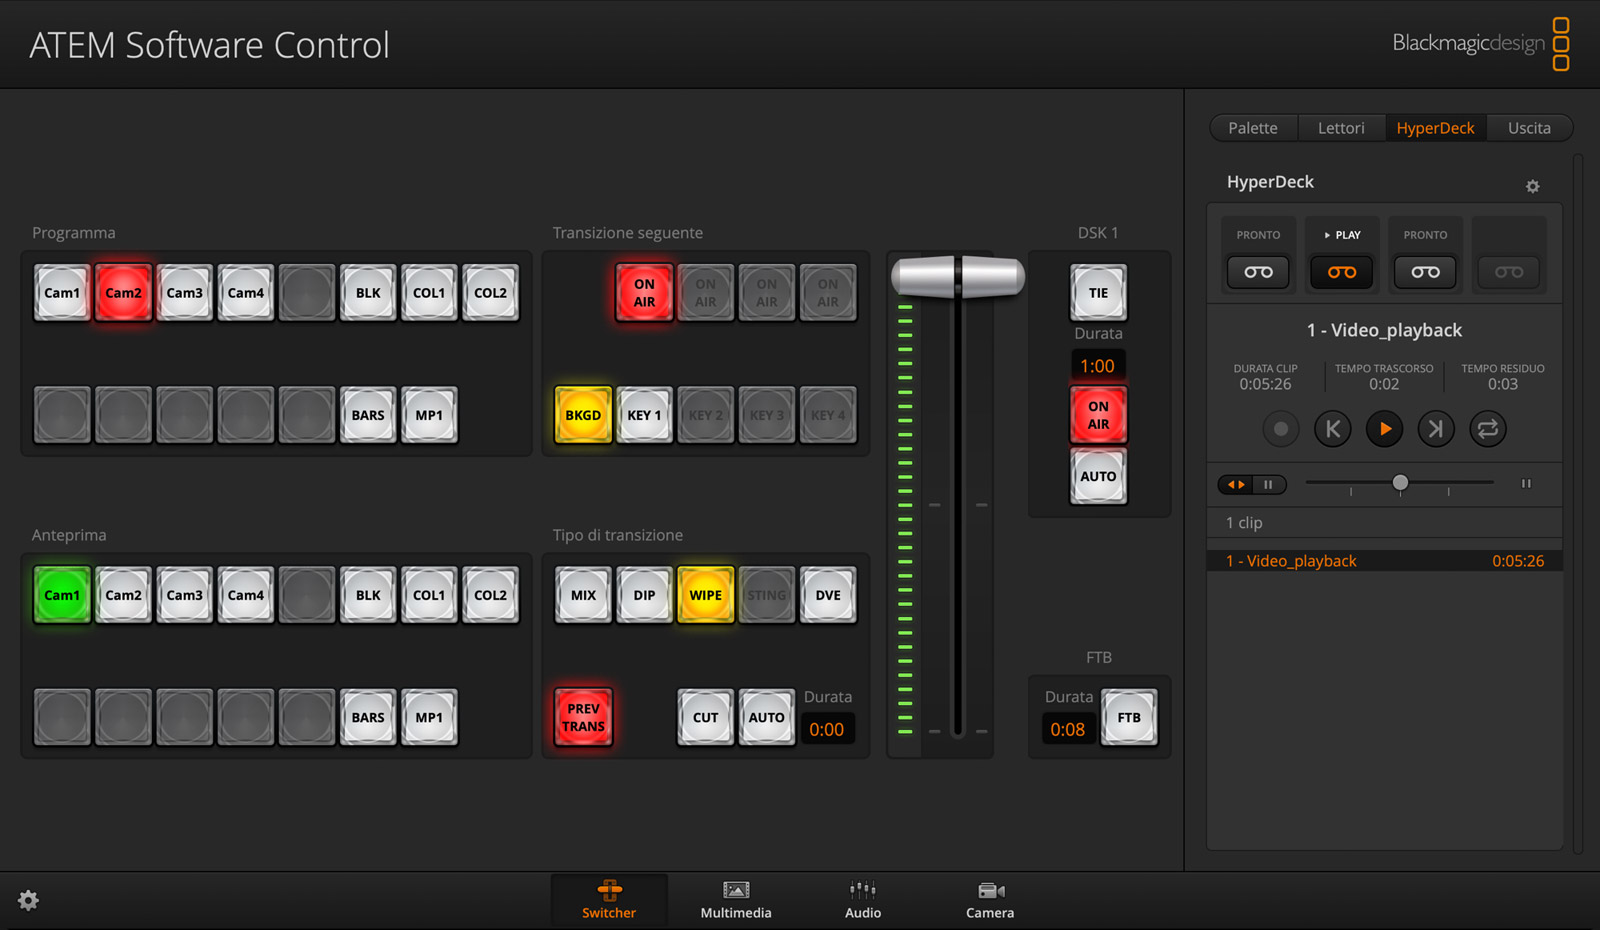Open the Lettori tab
This screenshot has width=1600, height=930.
1341,127
